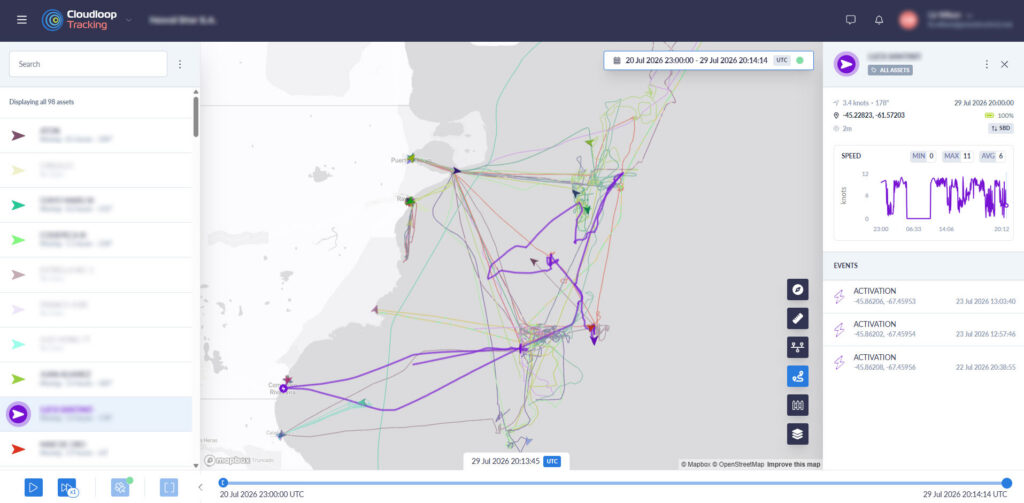Select the dusty pink arrow asset row
The width and height of the screenshot is (1024, 503).
96,274
